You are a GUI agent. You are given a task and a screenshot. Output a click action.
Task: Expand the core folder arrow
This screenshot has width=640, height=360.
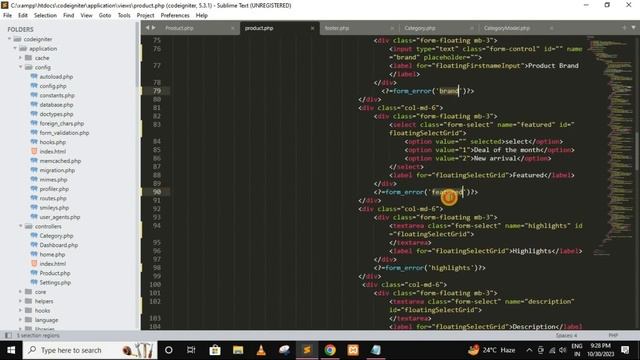pos(20,292)
